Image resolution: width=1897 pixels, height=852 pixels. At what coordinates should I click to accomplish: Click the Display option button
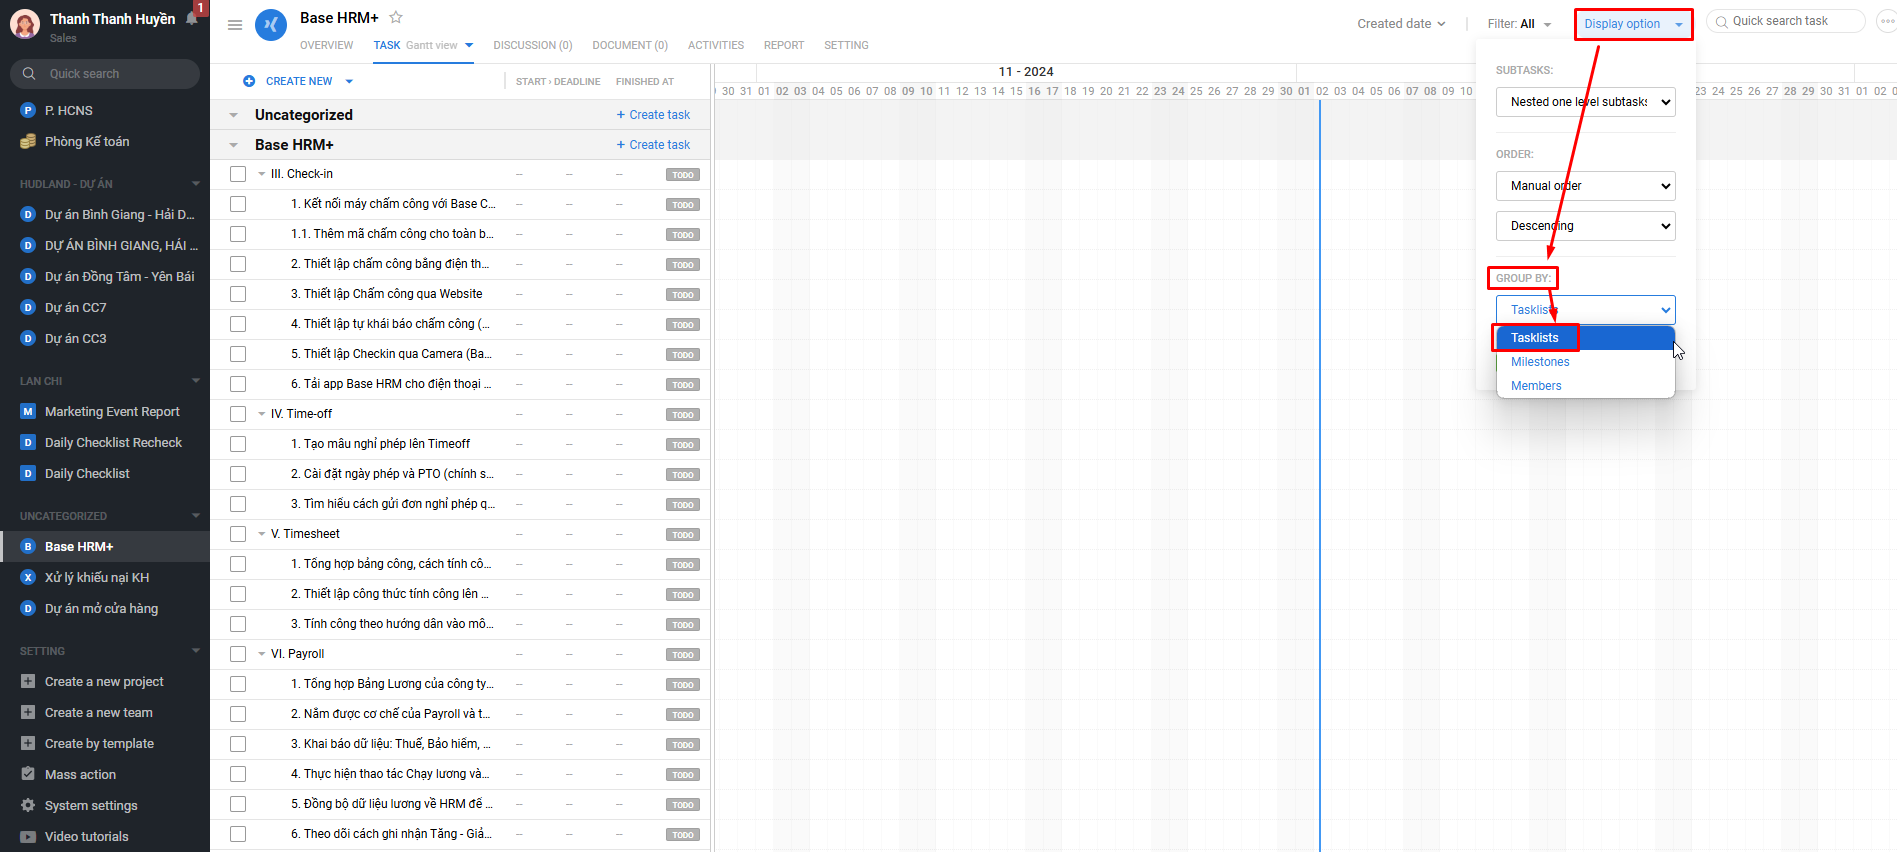point(1633,24)
